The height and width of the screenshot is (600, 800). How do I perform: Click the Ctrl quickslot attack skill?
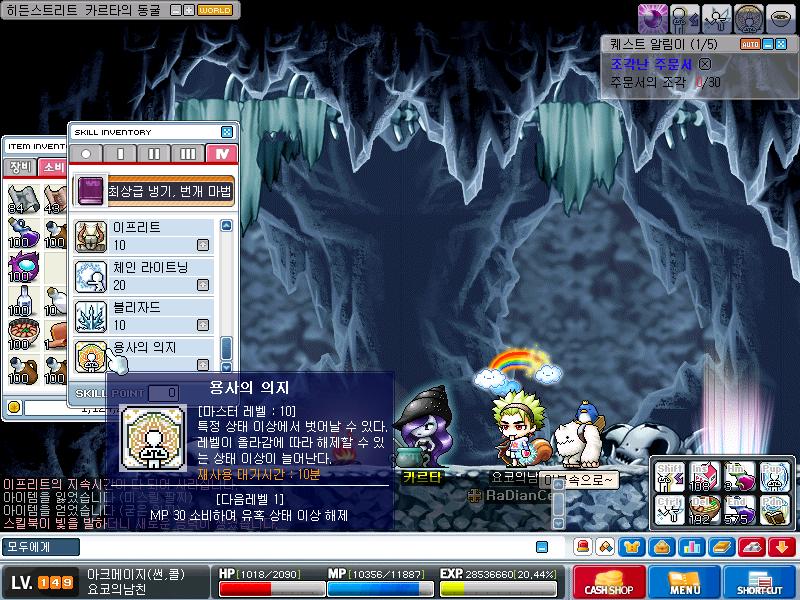tap(670, 510)
